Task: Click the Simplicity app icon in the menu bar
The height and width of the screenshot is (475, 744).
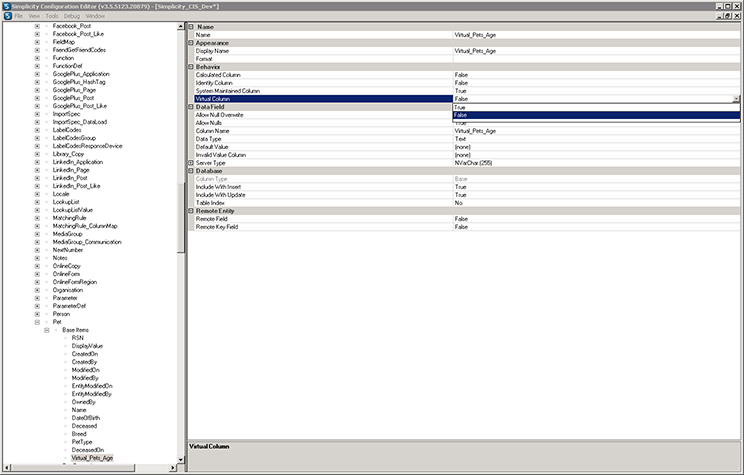Action: 7,16
